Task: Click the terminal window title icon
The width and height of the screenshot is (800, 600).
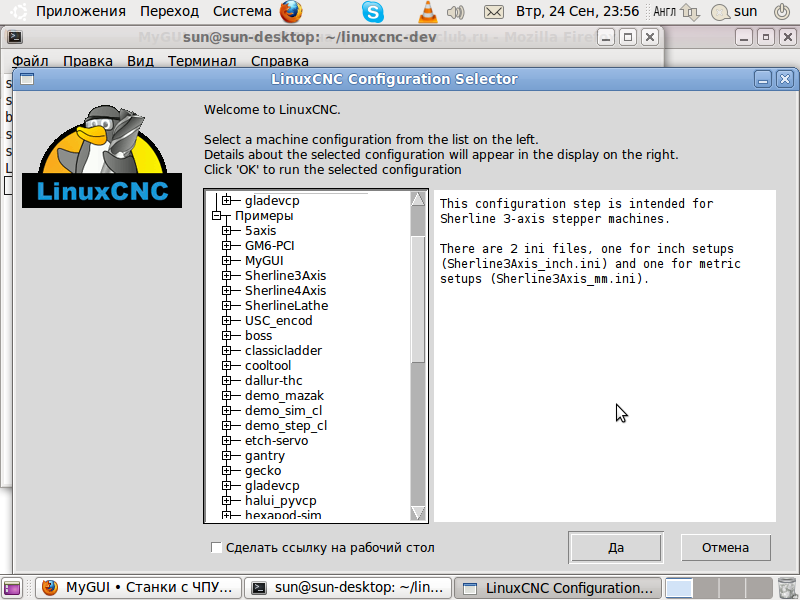Action: click(x=15, y=37)
